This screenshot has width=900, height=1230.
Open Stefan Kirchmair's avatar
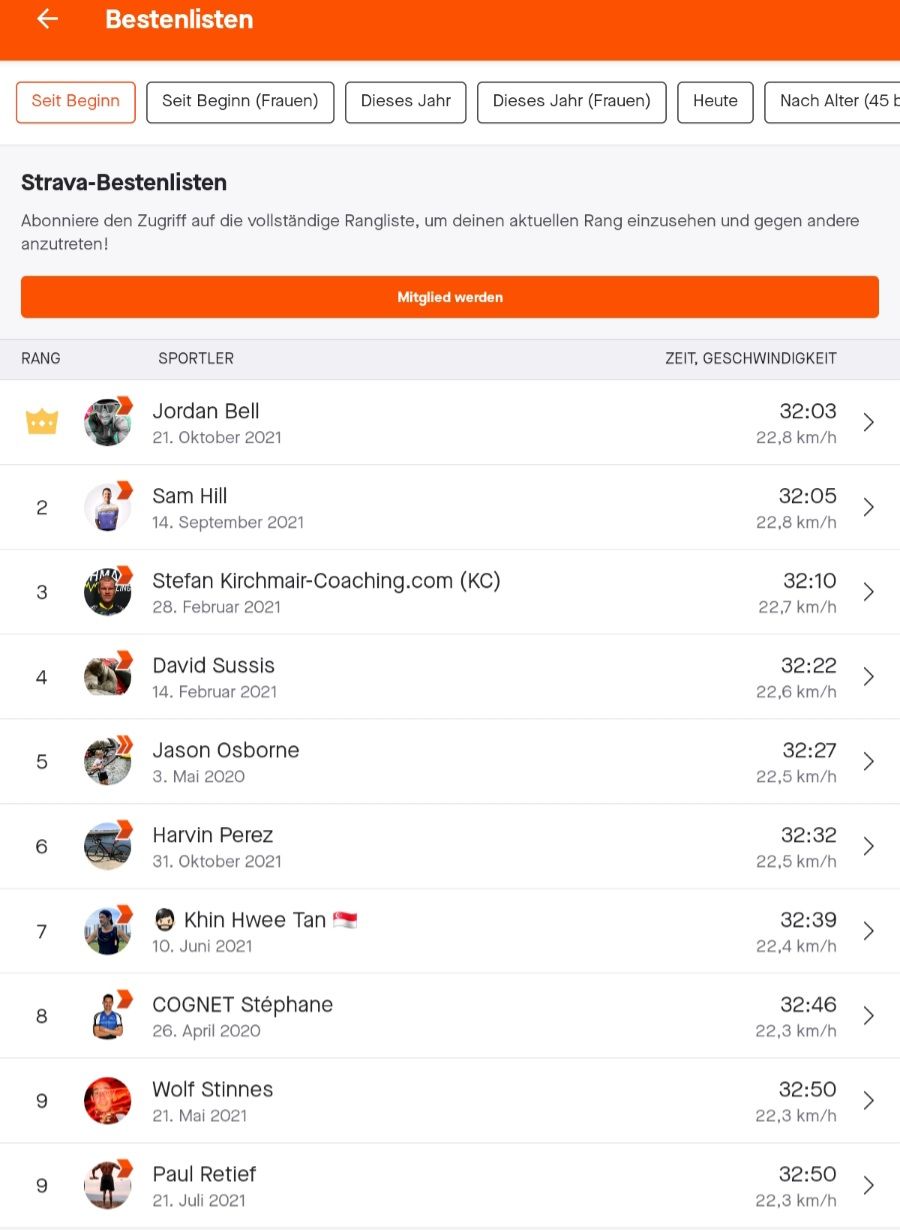point(107,592)
